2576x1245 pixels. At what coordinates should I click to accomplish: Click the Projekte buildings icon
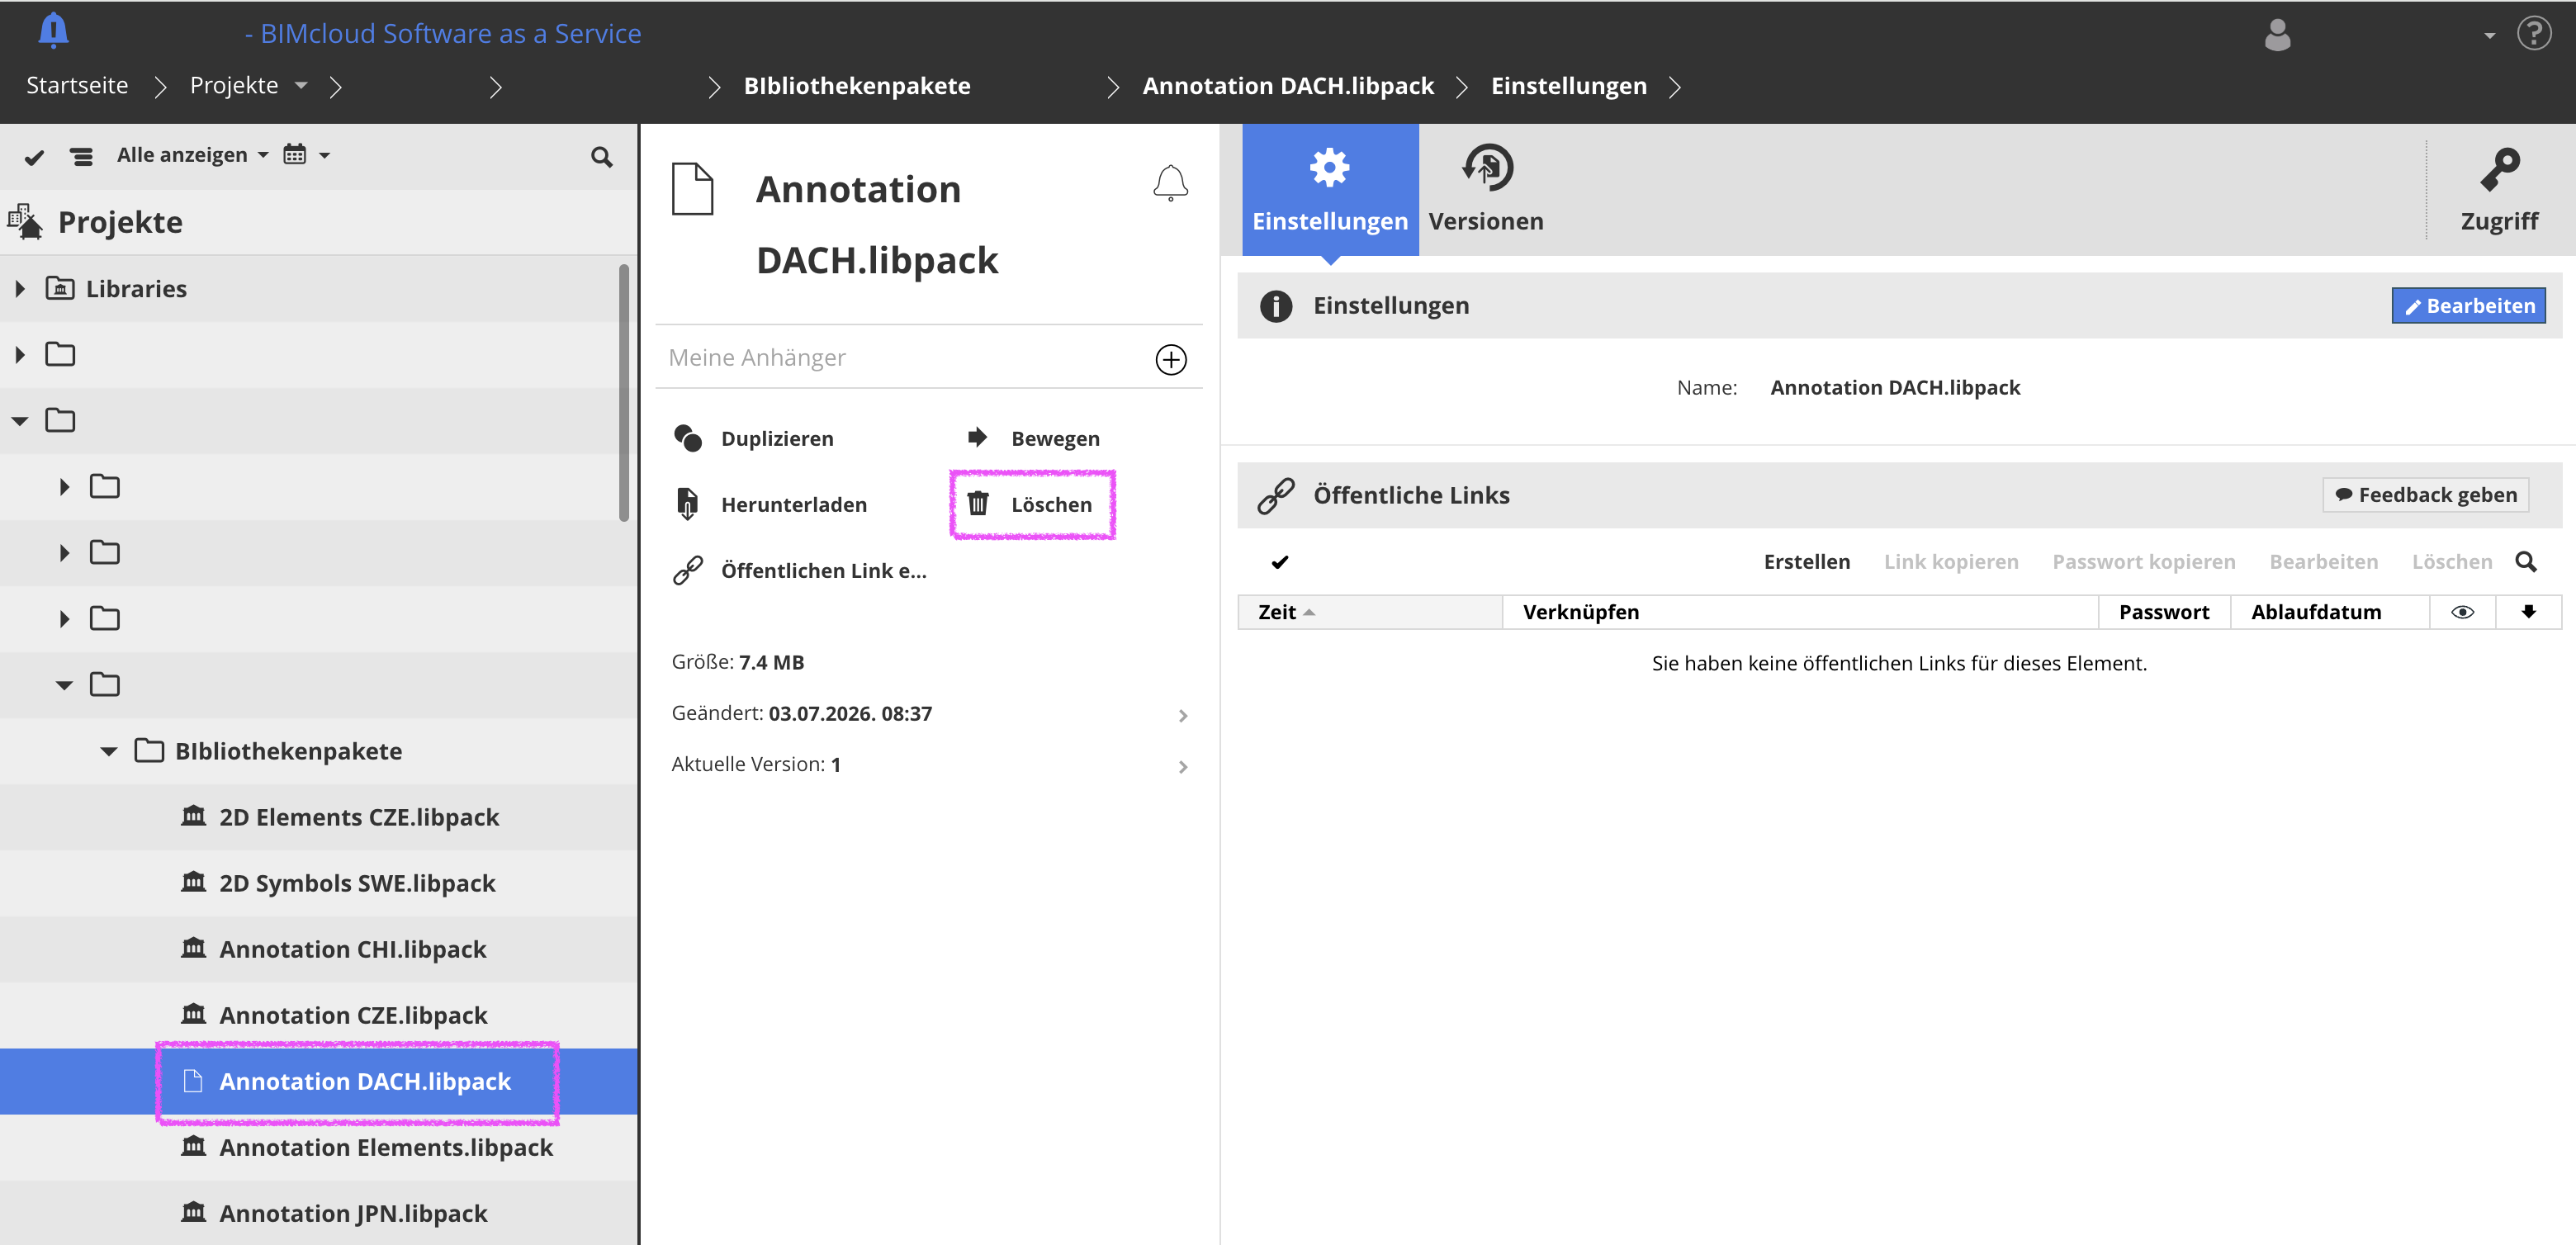[x=25, y=221]
